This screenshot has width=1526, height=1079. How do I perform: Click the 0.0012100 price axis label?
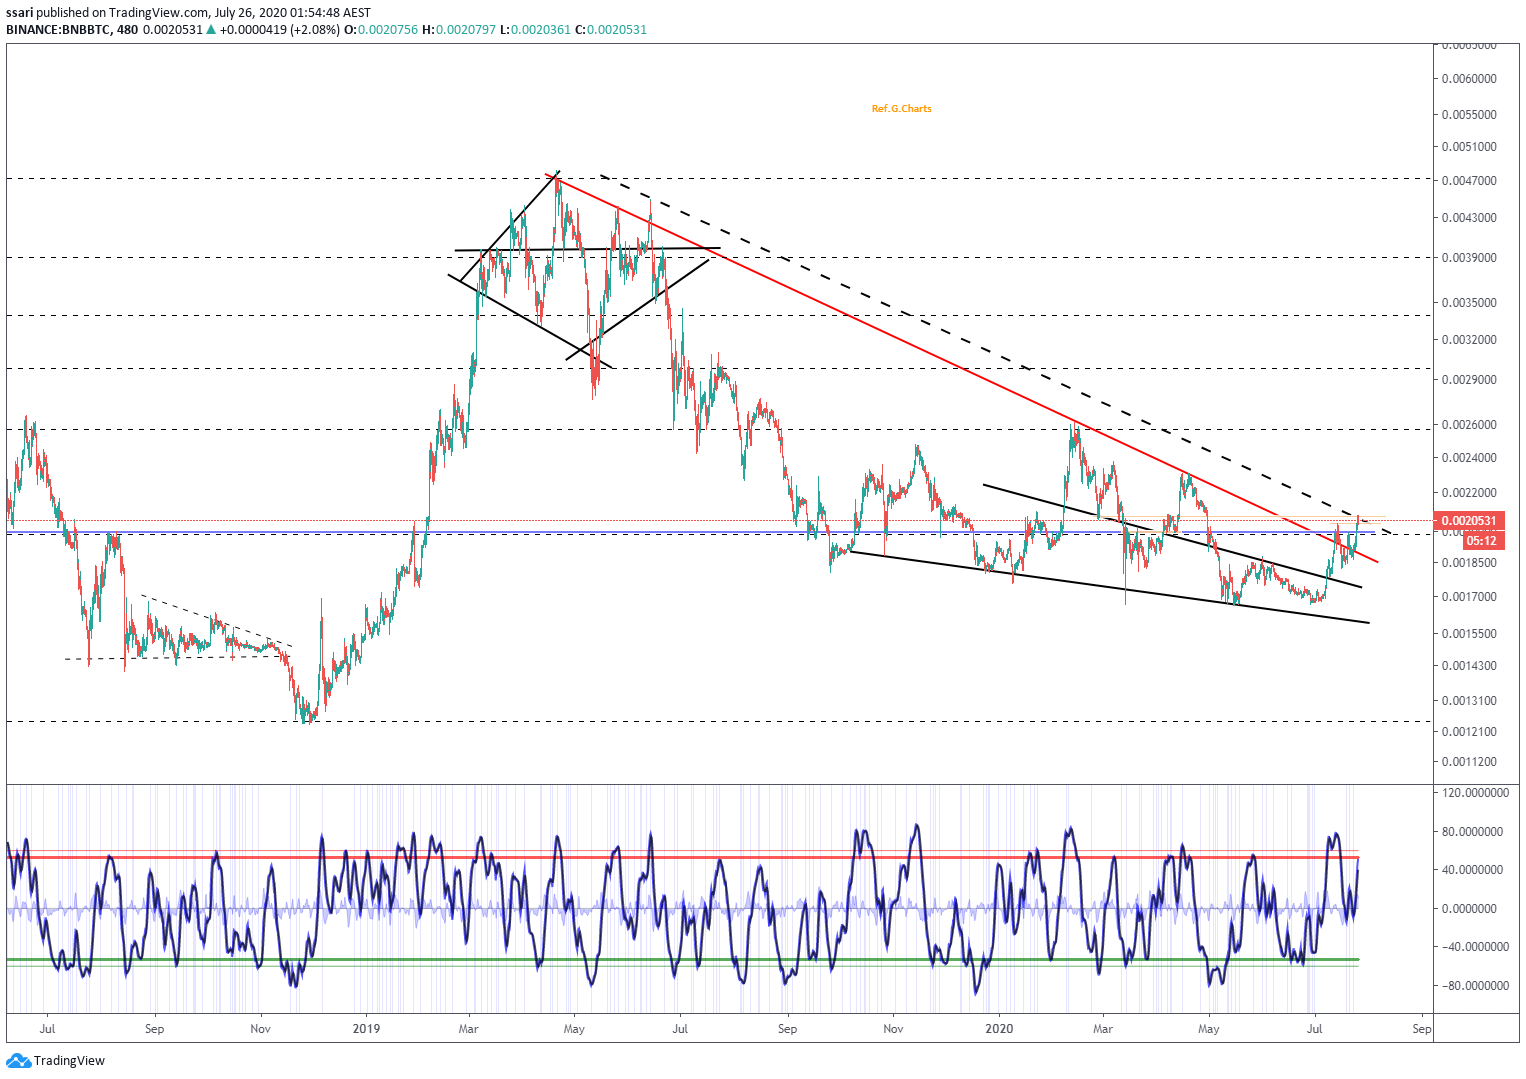click(x=1469, y=732)
